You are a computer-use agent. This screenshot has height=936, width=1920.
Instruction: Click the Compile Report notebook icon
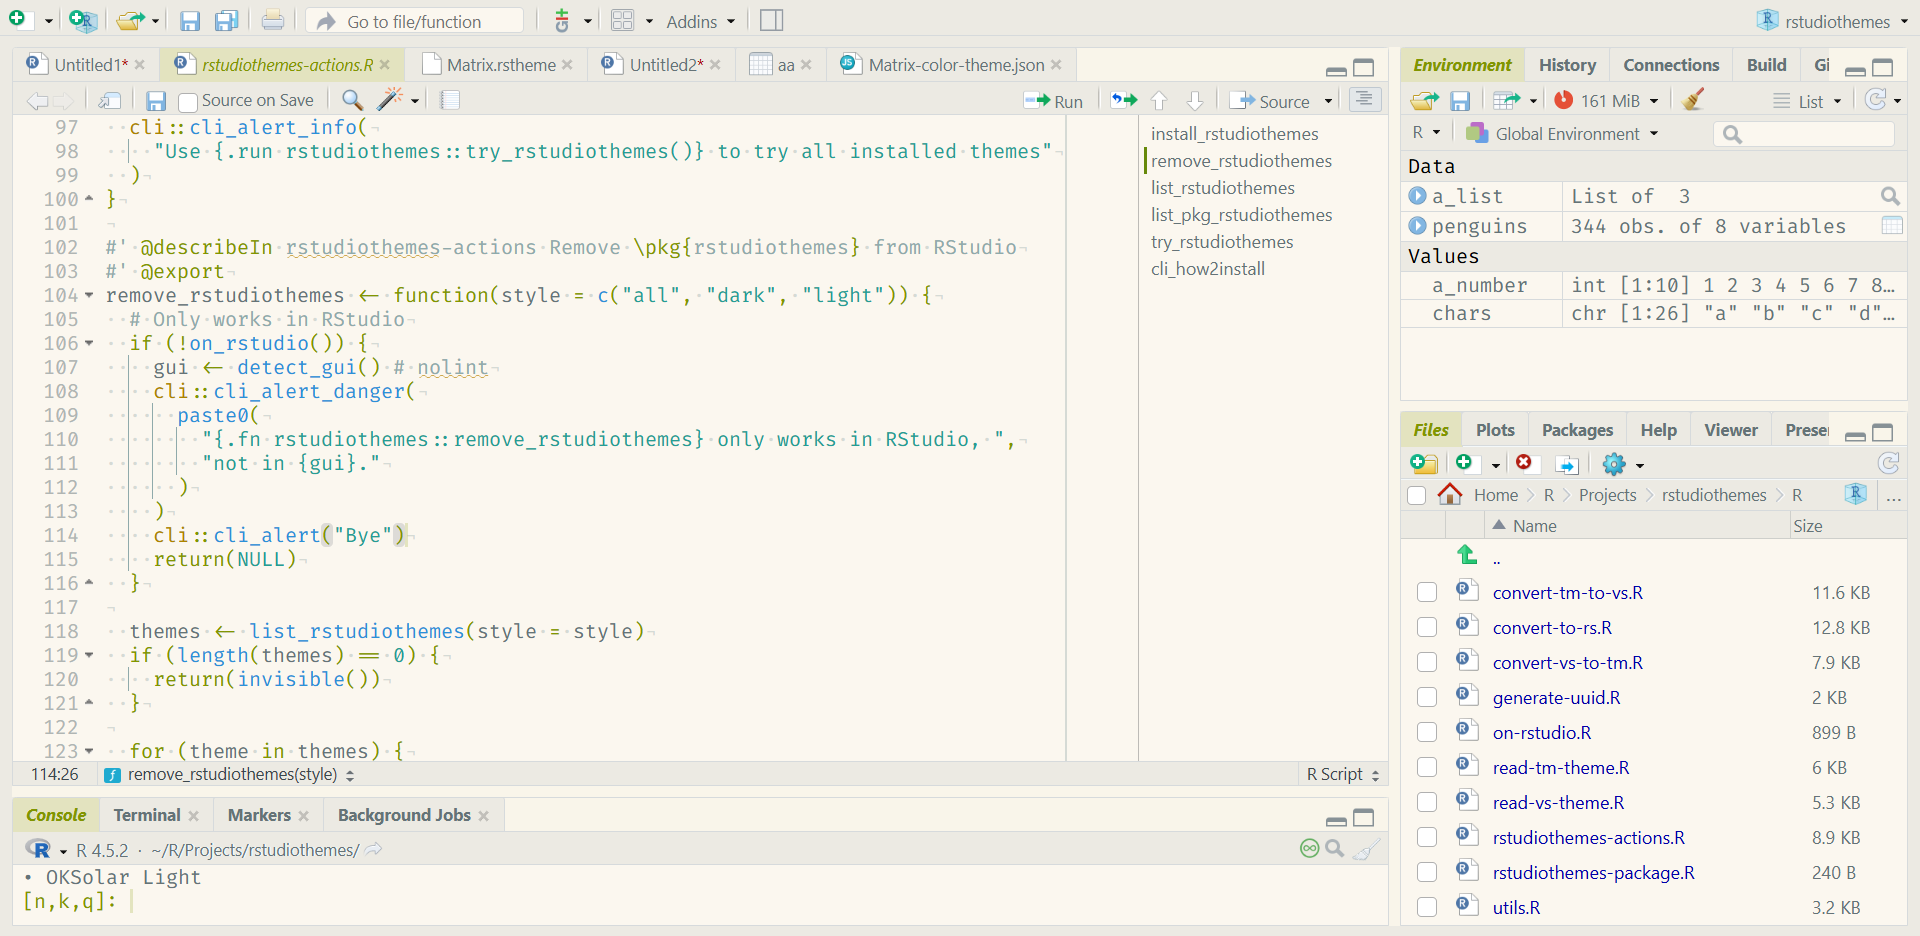450,99
